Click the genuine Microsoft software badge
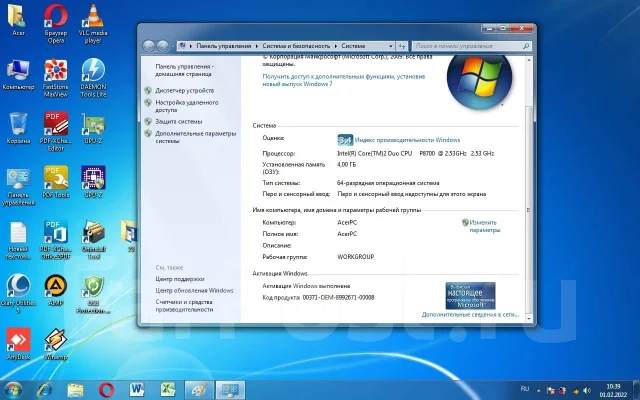This screenshot has width=640, height=400. [x=471, y=296]
